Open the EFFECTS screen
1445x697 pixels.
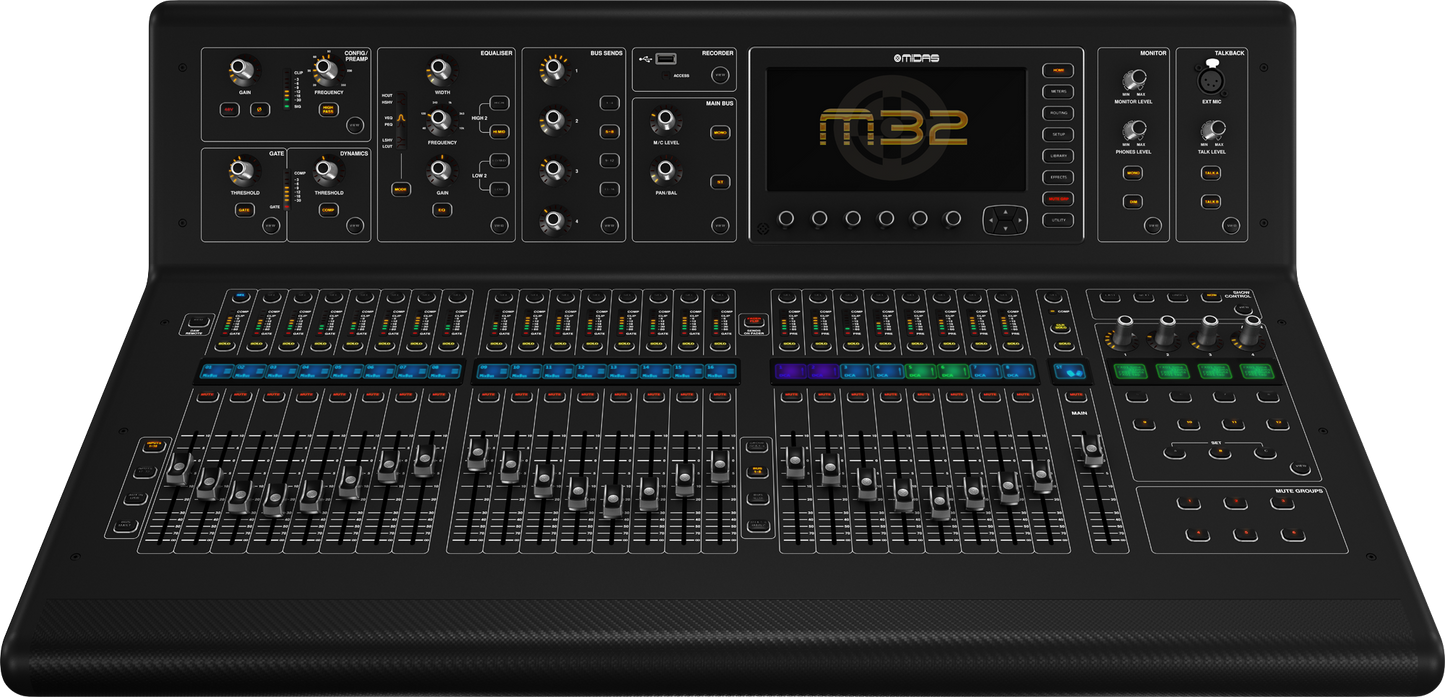pos(1059,177)
